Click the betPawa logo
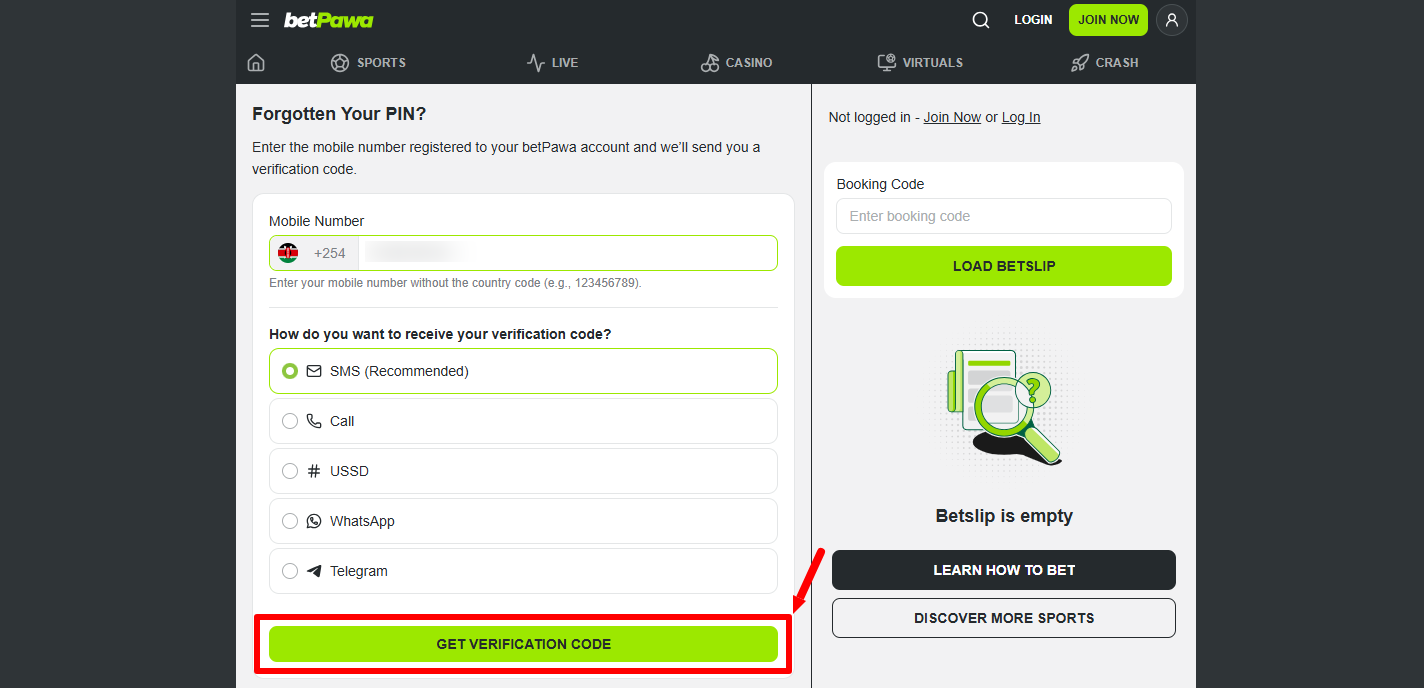 pyautogui.click(x=328, y=20)
